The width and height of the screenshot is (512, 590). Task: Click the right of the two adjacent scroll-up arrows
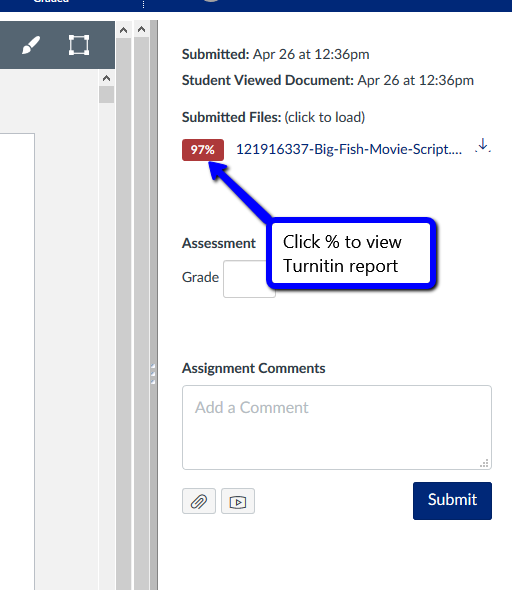[x=141, y=29]
